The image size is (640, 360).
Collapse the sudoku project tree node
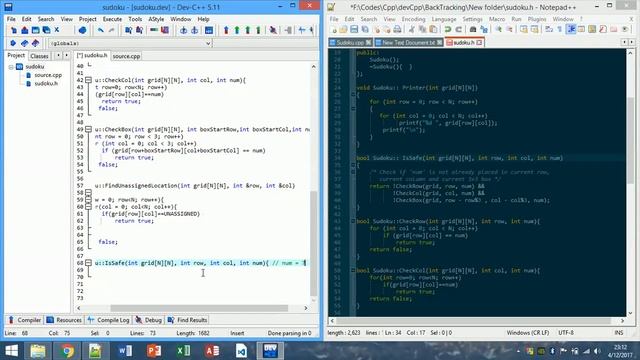tap(11, 67)
